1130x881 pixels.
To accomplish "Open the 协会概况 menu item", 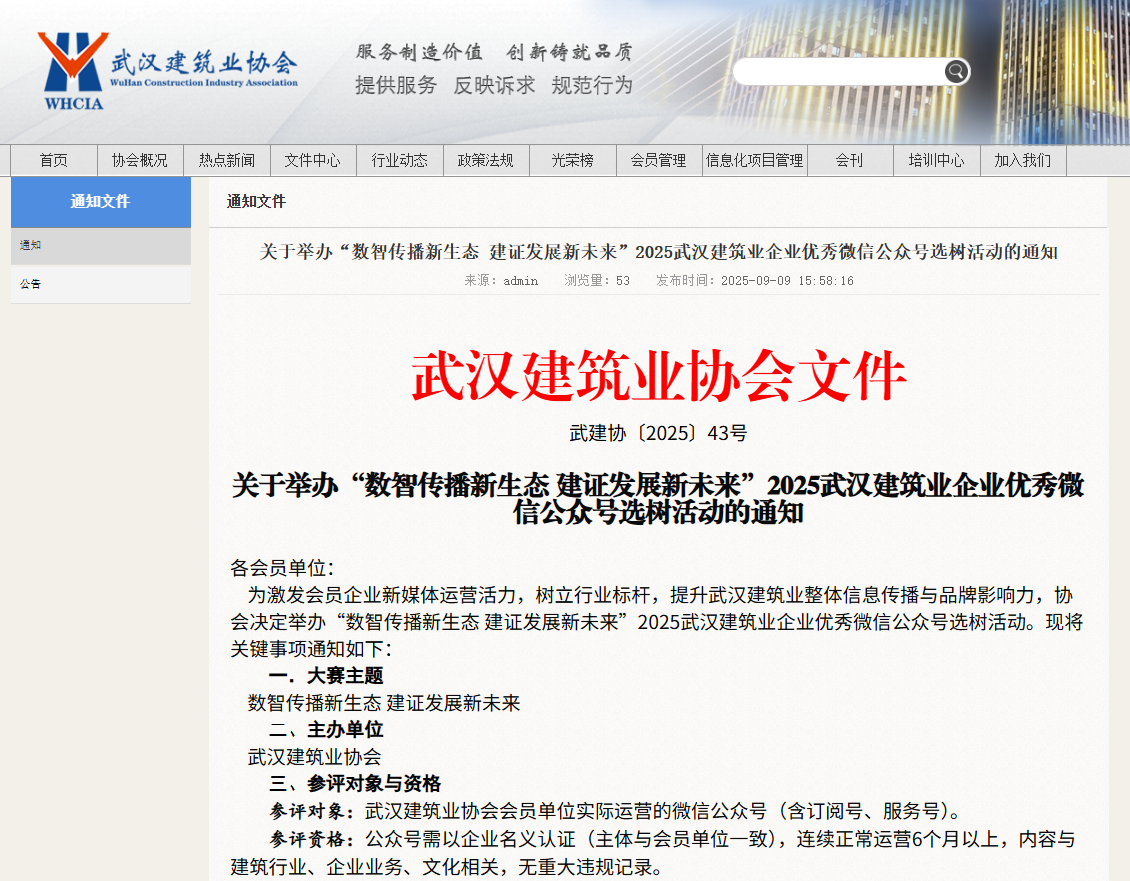I will 140,160.
